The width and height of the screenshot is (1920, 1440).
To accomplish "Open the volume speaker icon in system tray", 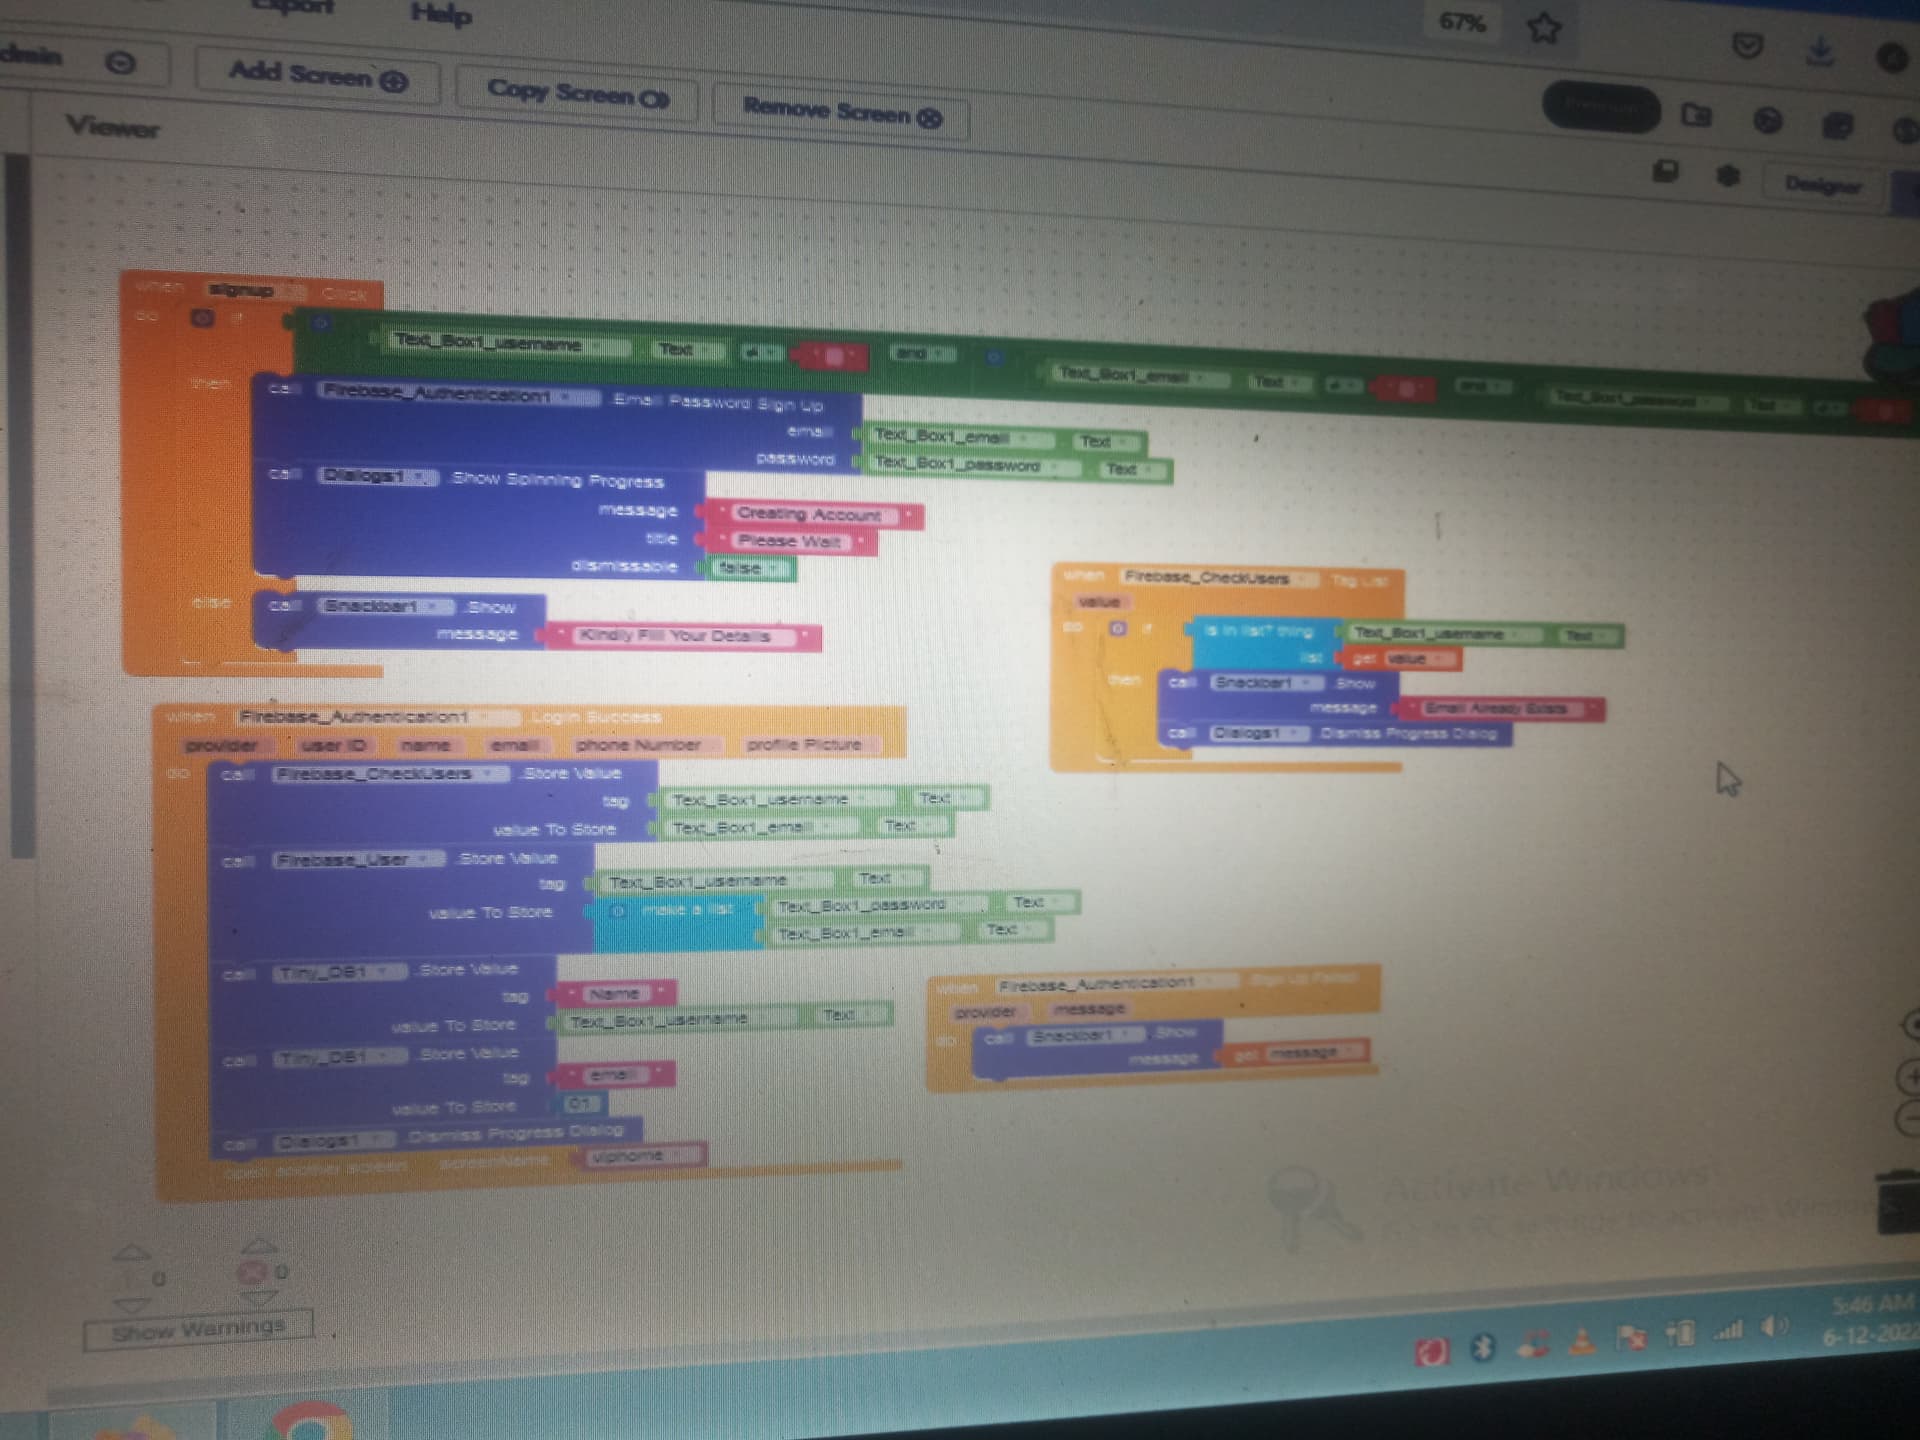I will pos(1775,1328).
